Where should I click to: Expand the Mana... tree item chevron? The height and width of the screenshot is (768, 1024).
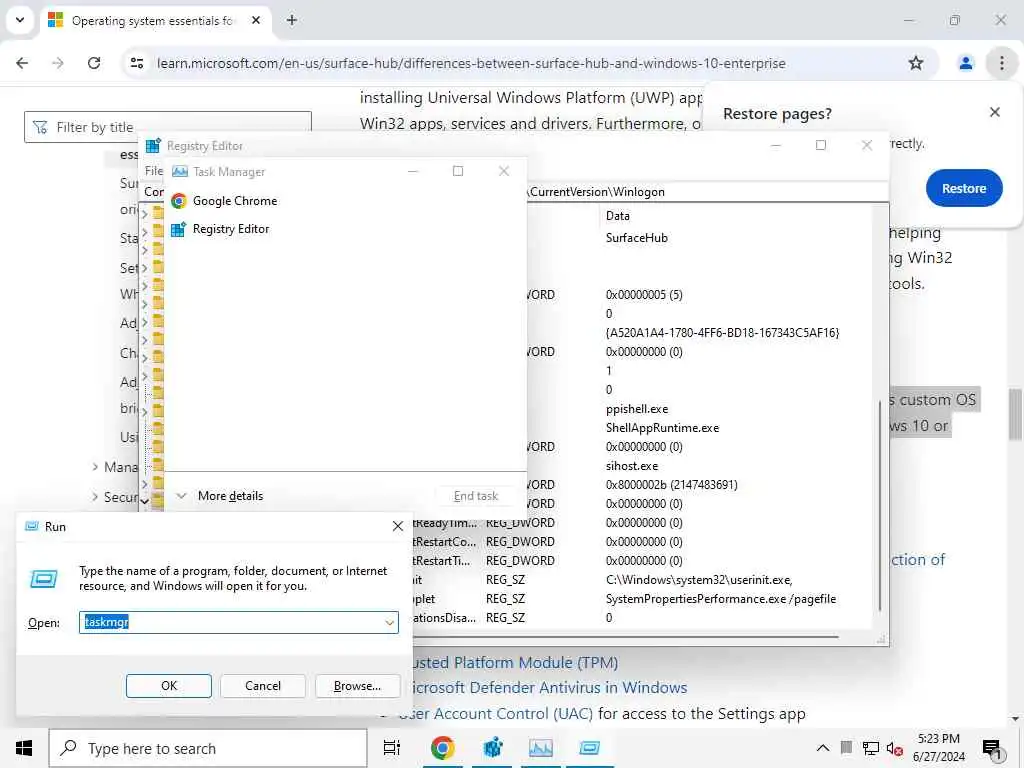pos(95,466)
